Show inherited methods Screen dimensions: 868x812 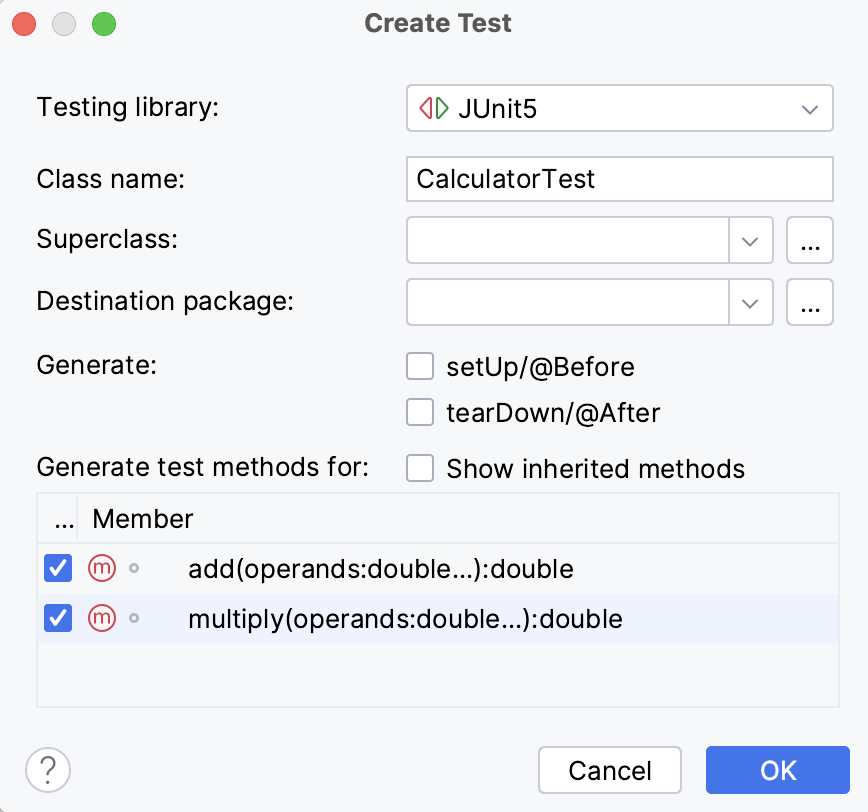(x=420, y=468)
